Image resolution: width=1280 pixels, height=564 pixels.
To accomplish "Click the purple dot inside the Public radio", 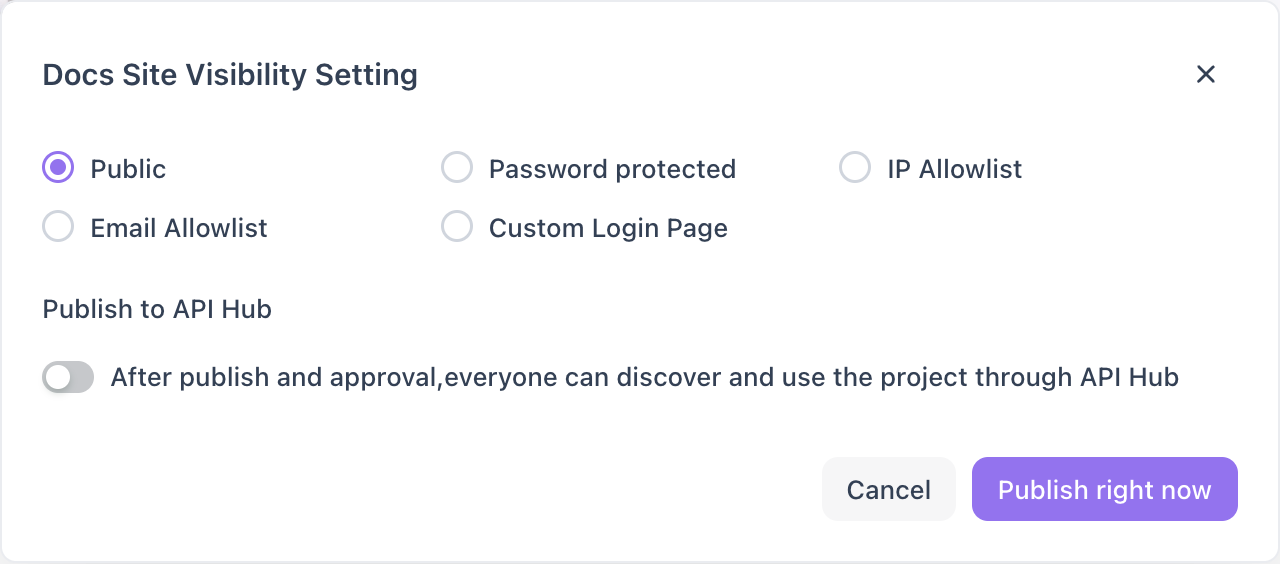I will 58,168.
